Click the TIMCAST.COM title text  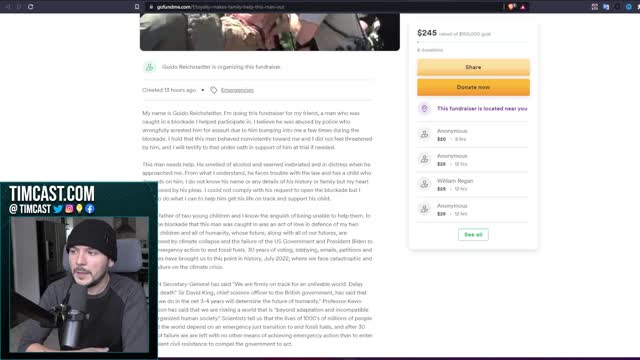[52, 193]
